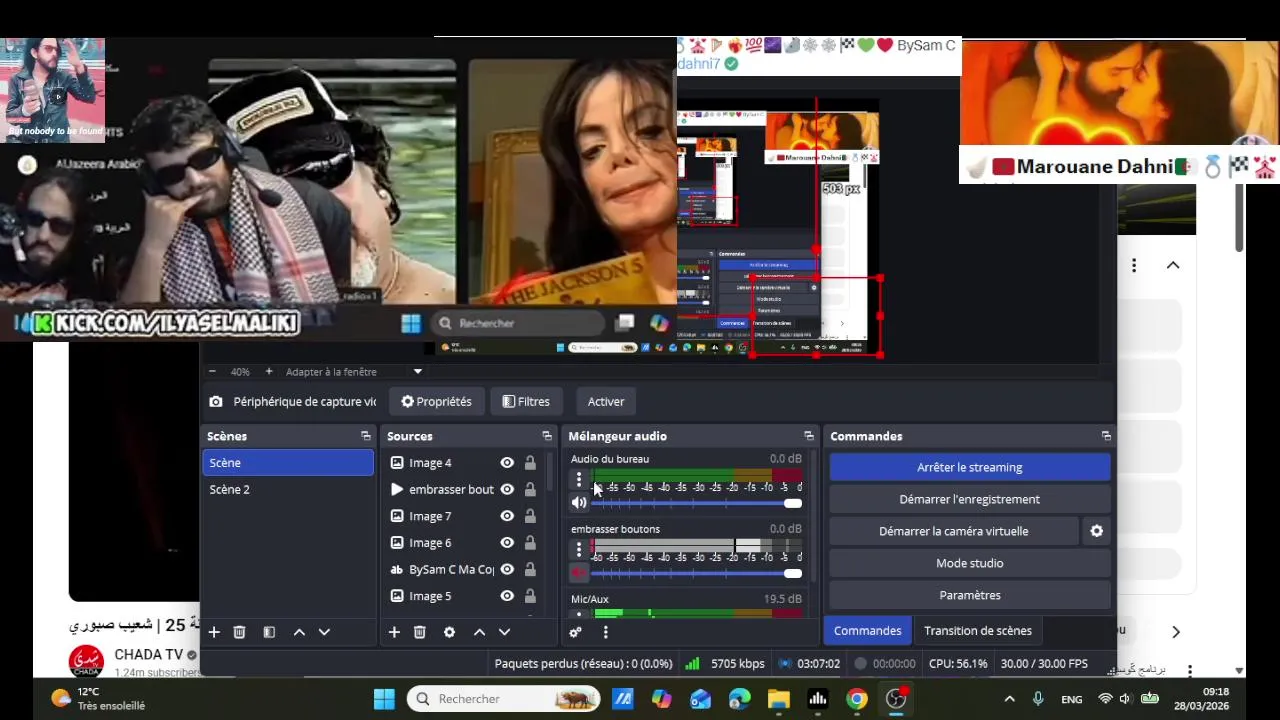Adjust Audio du bureau volume slider
1280x720 pixels.
point(697,503)
